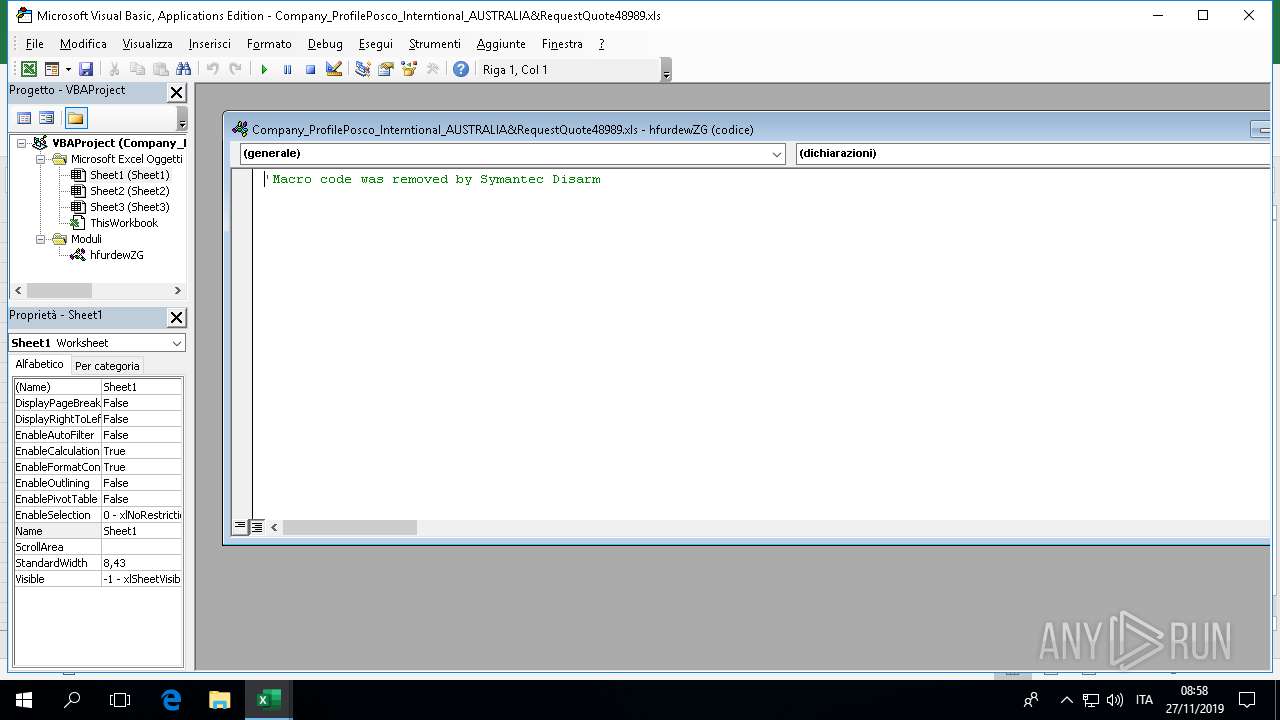
Task: Select Sheet1 (Sheet1) in project tree
Action: point(130,175)
